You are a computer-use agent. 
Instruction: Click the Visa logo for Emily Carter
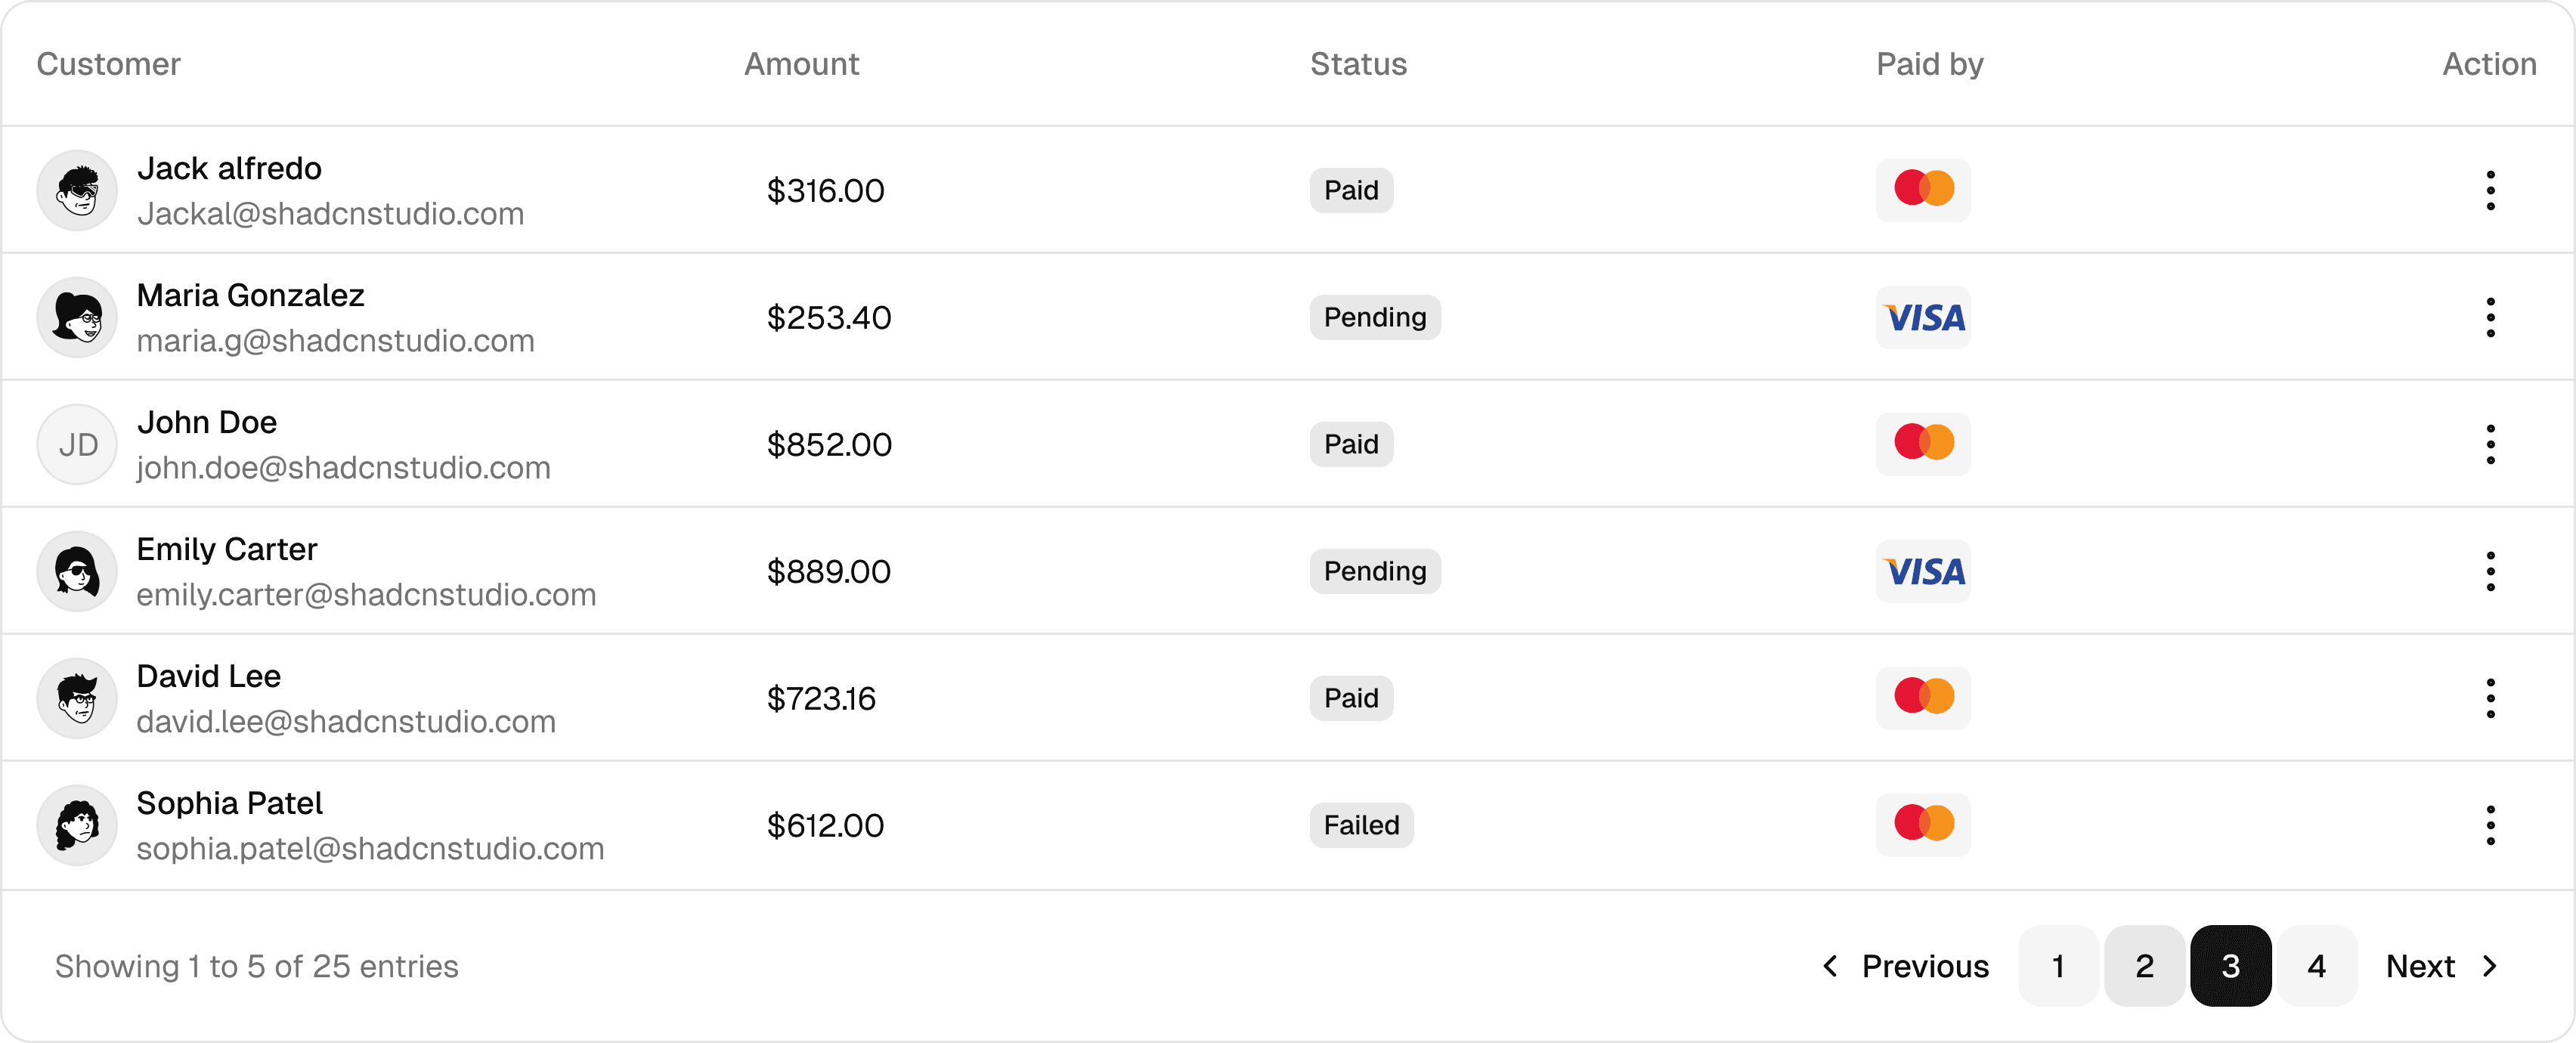[x=1923, y=571]
